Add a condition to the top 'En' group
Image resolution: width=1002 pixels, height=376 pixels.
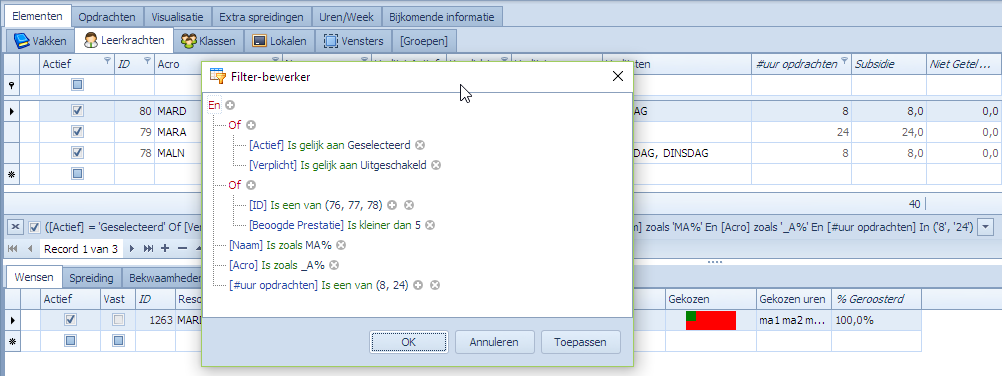[x=230, y=105]
